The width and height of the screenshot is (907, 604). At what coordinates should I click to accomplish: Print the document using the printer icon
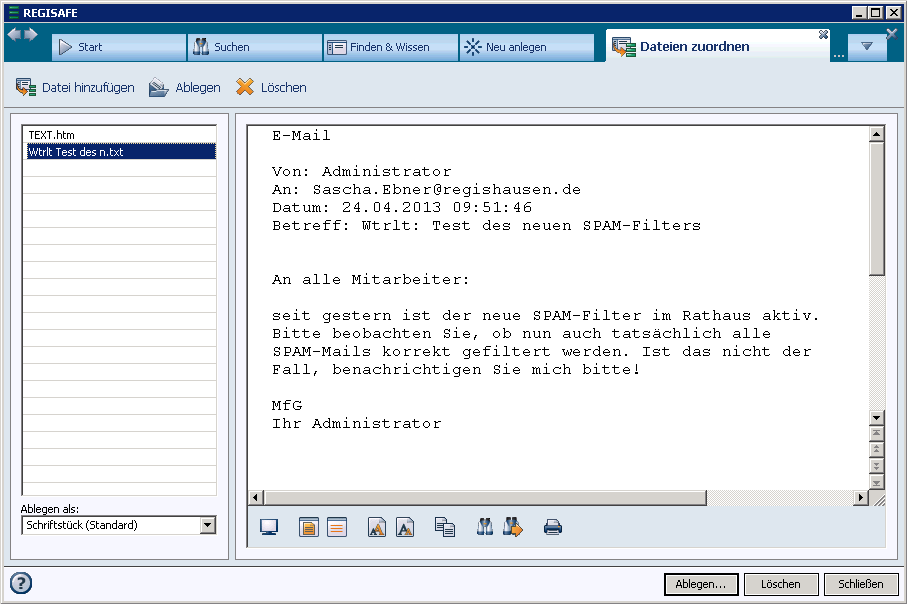pos(553,527)
